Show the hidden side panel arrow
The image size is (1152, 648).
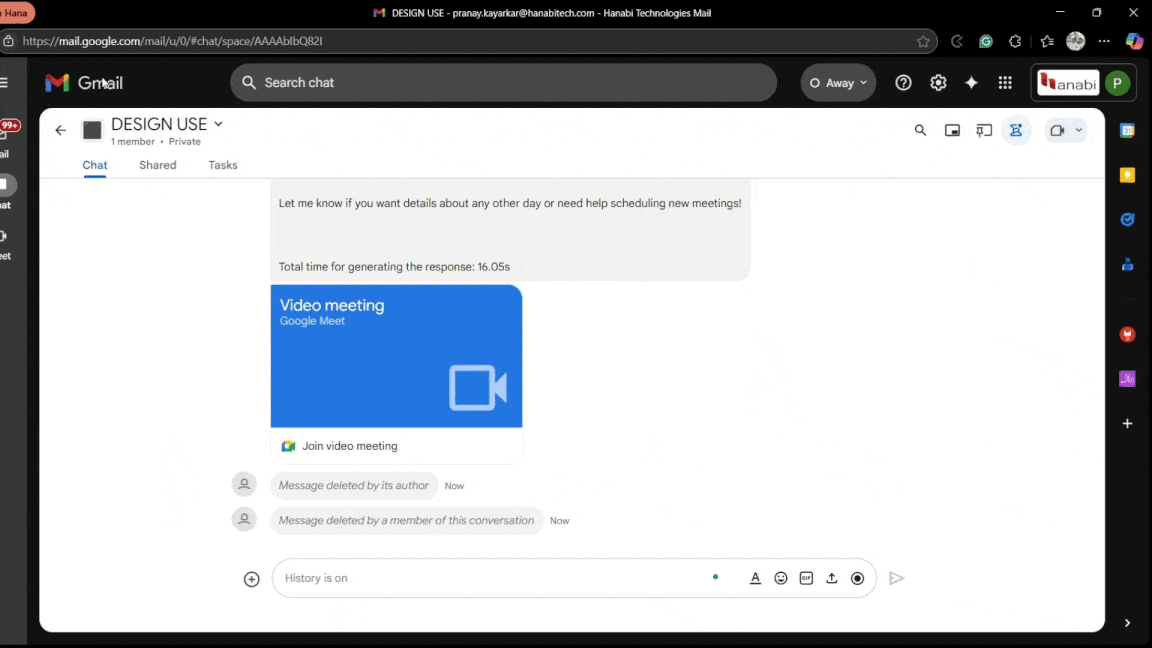pyautogui.click(x=1127, y=623)
